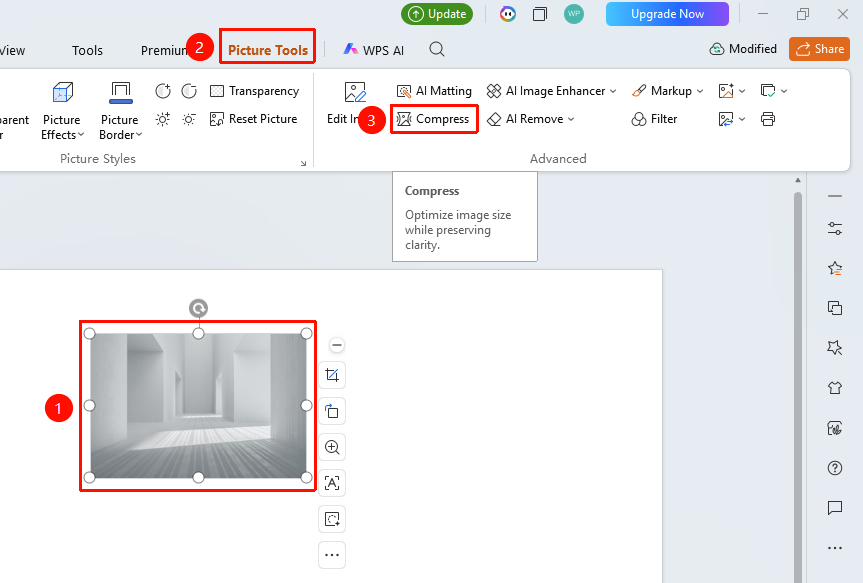
Task: Increase brightness with the sun plus icon
Action: coord(163,119)
